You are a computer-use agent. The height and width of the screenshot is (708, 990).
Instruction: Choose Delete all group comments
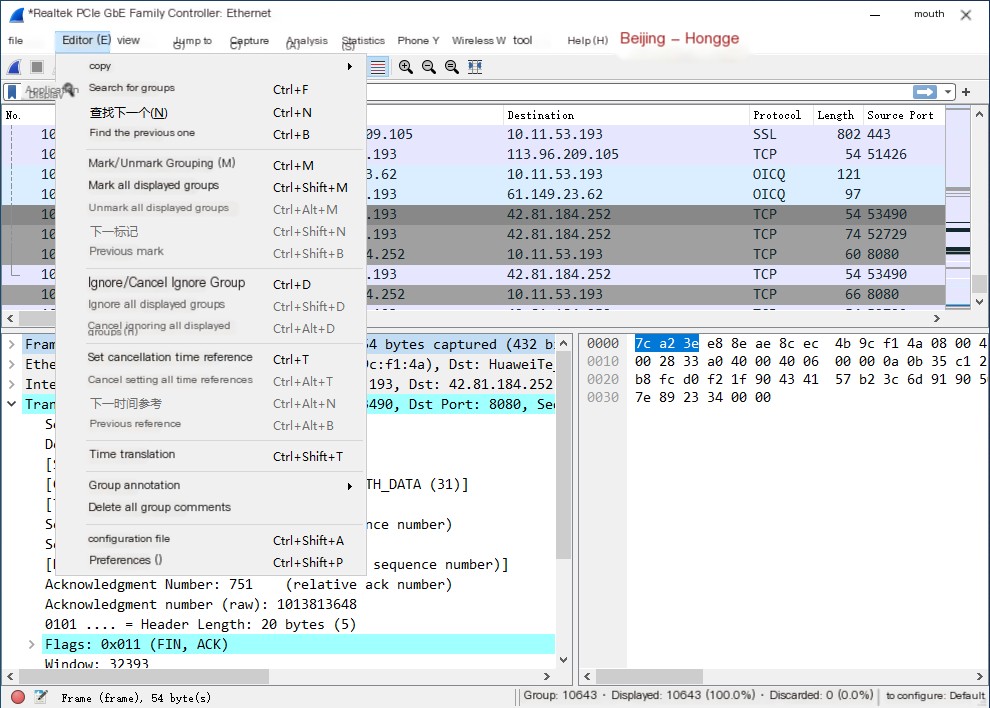[212, 508]
